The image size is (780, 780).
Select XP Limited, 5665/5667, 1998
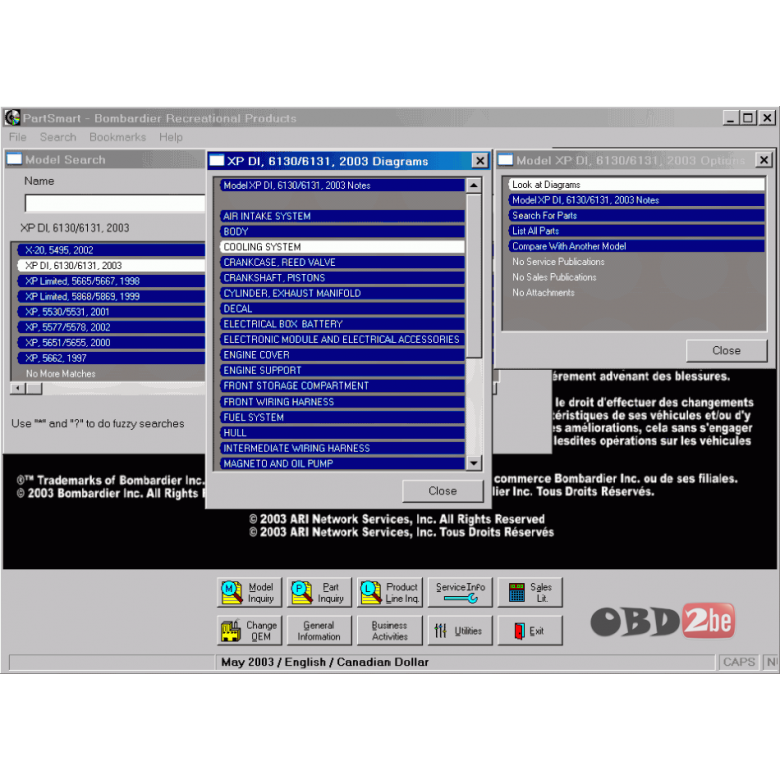click(x=110, y=281)
